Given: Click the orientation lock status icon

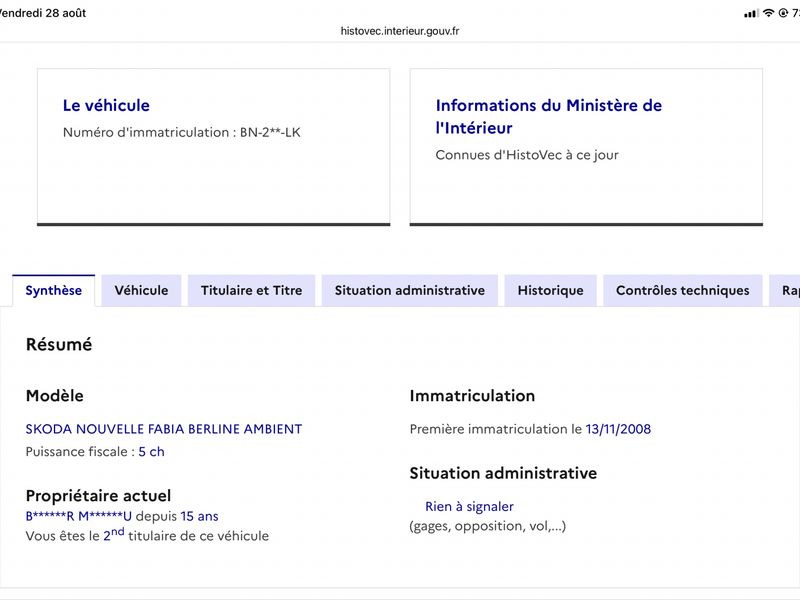Looking at the screenshot, I should click(x=783, y=13).
